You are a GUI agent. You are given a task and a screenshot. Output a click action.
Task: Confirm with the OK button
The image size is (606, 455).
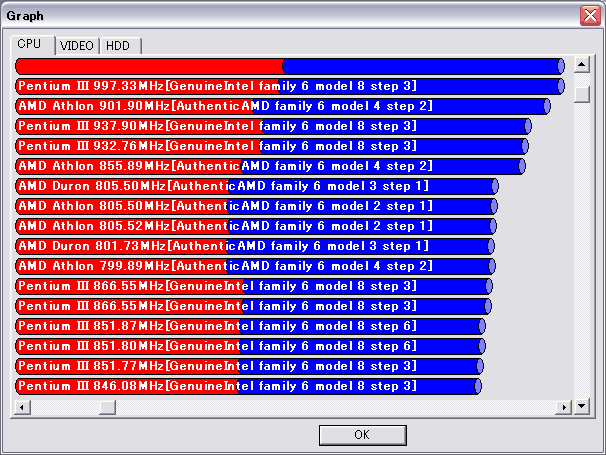click(363, 435)
